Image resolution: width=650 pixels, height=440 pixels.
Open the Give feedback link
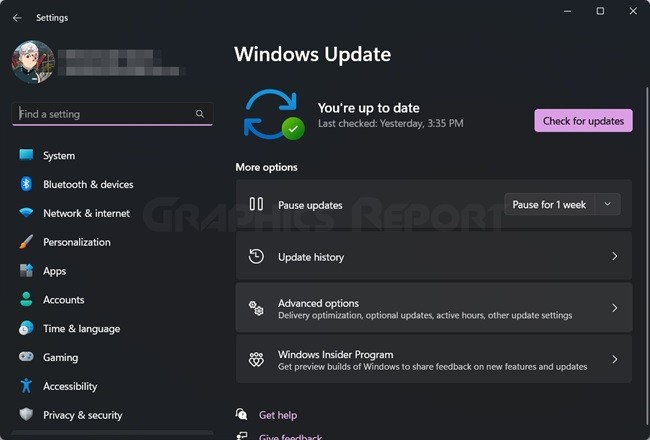290,437
